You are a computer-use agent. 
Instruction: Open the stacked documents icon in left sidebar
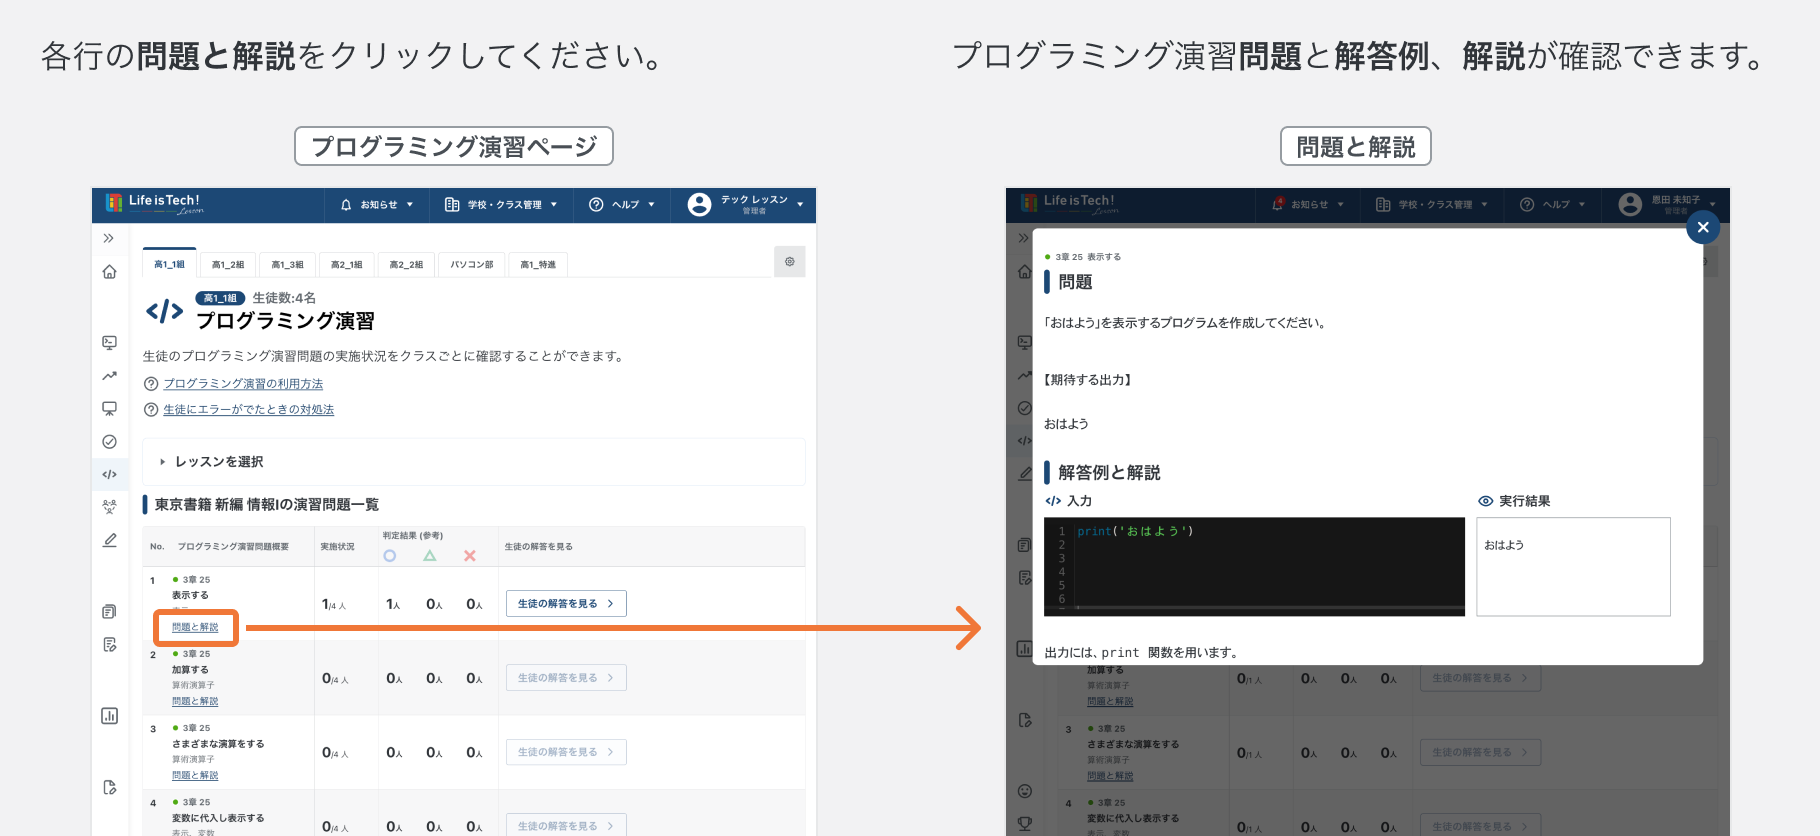pyautogui.click(x=110, y=611)
